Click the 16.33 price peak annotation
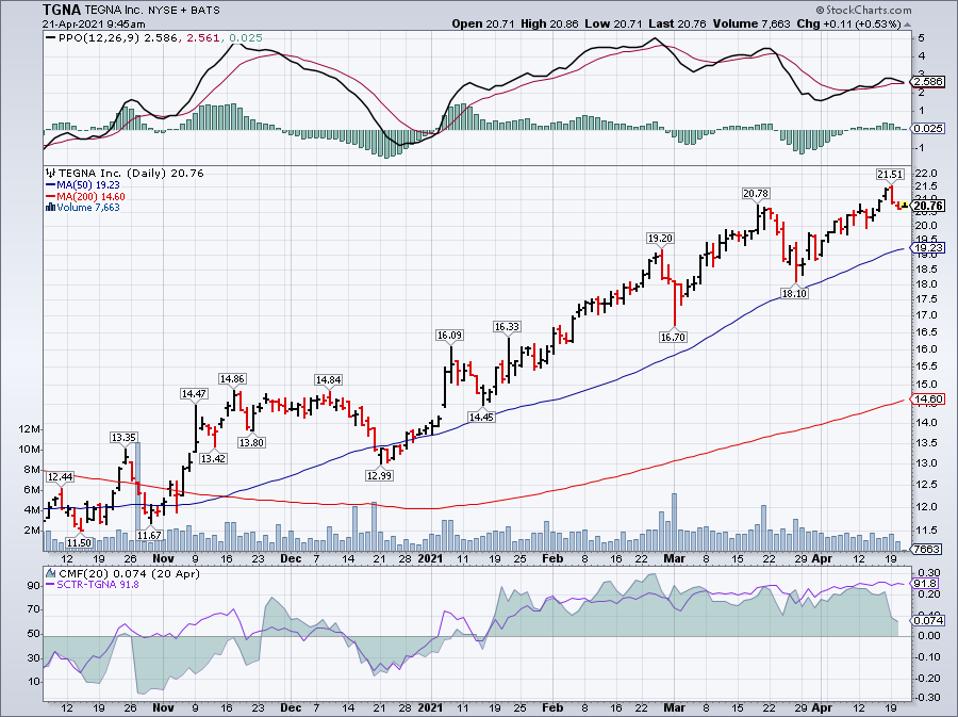This screenshot has width=958, height=717. [x=506, y=327]
